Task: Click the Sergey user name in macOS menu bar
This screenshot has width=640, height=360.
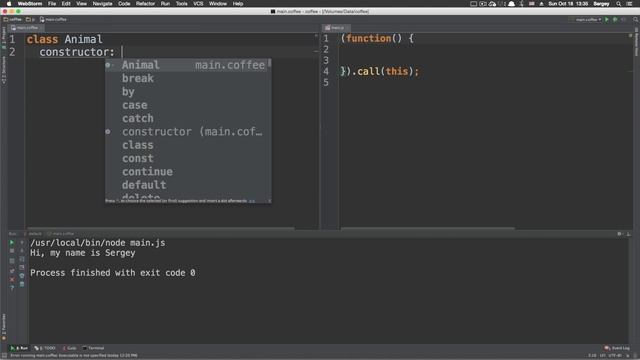Action: (601, 4)
